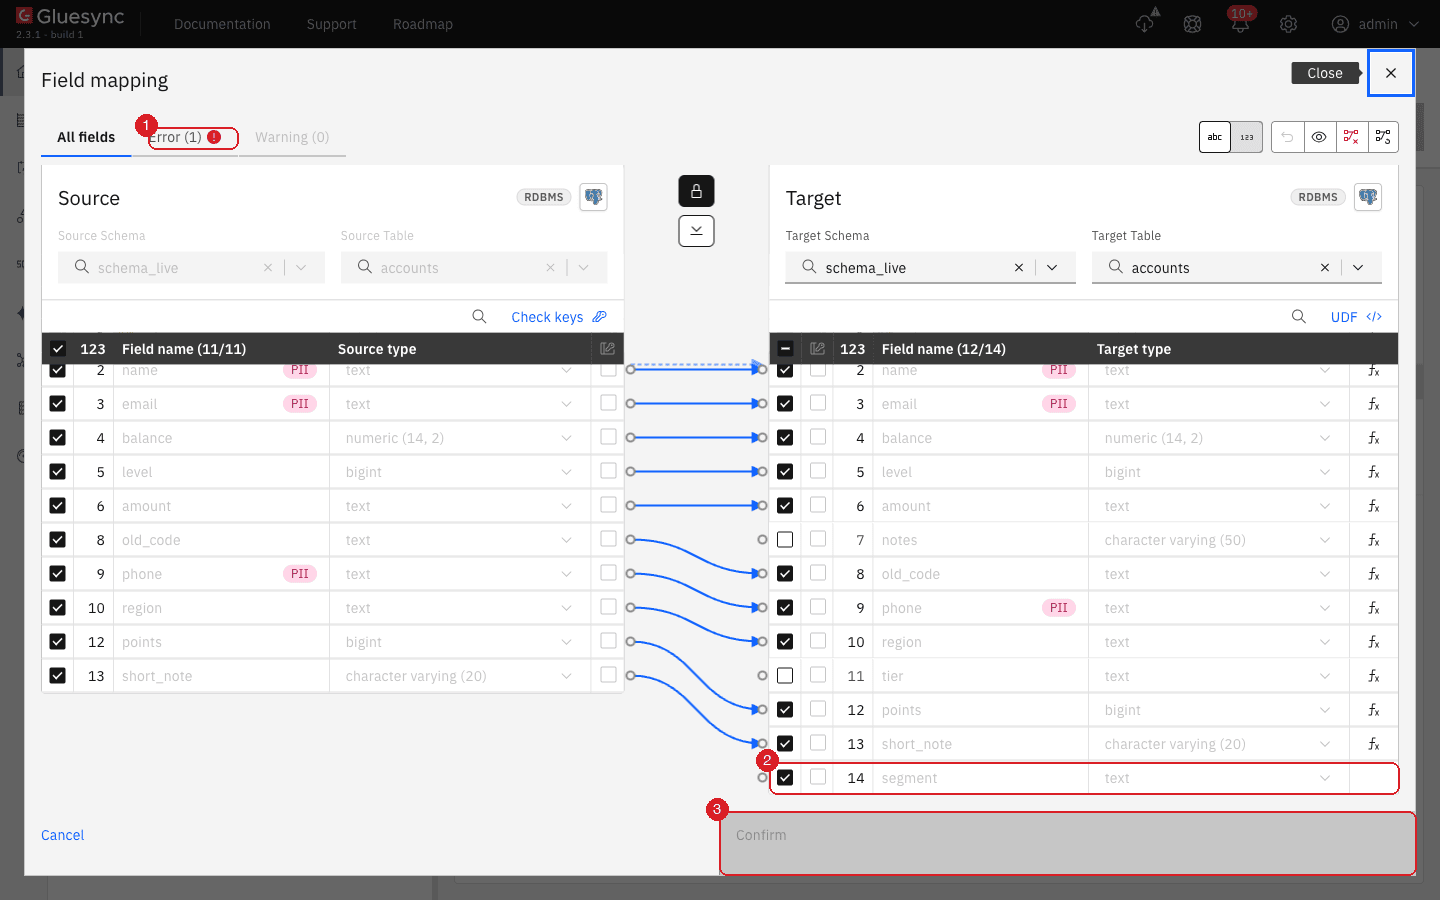Screen dimensions: 1440x900
Task: Click the search icon above source fields
Action: point(479,317)
